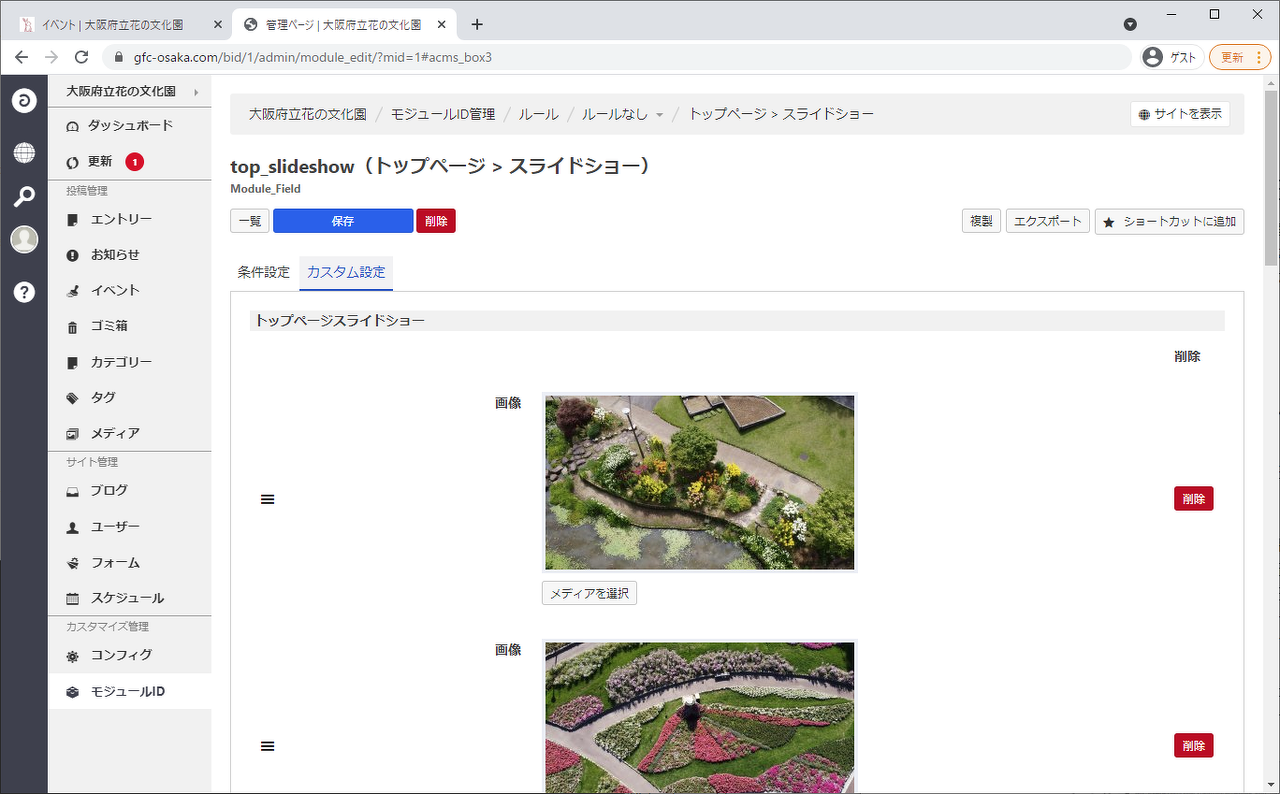Click メディアを選択 under first image
The image size is (1280, 794).
pos(589,593)
